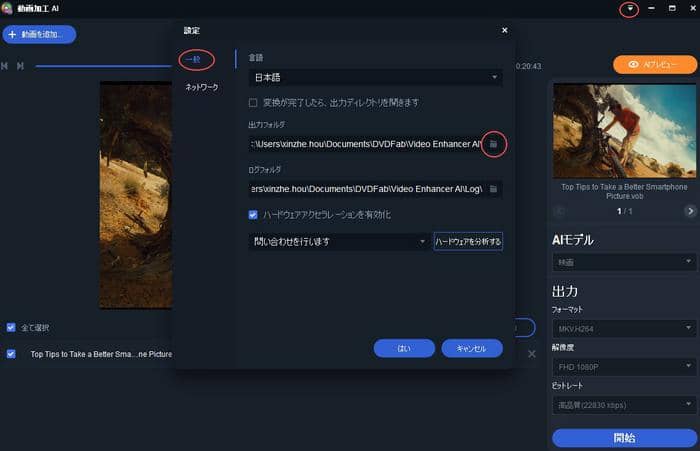Viewport: 700px width, 451px height.
Task: Click the log folder path field
Action: coord(367,189)
